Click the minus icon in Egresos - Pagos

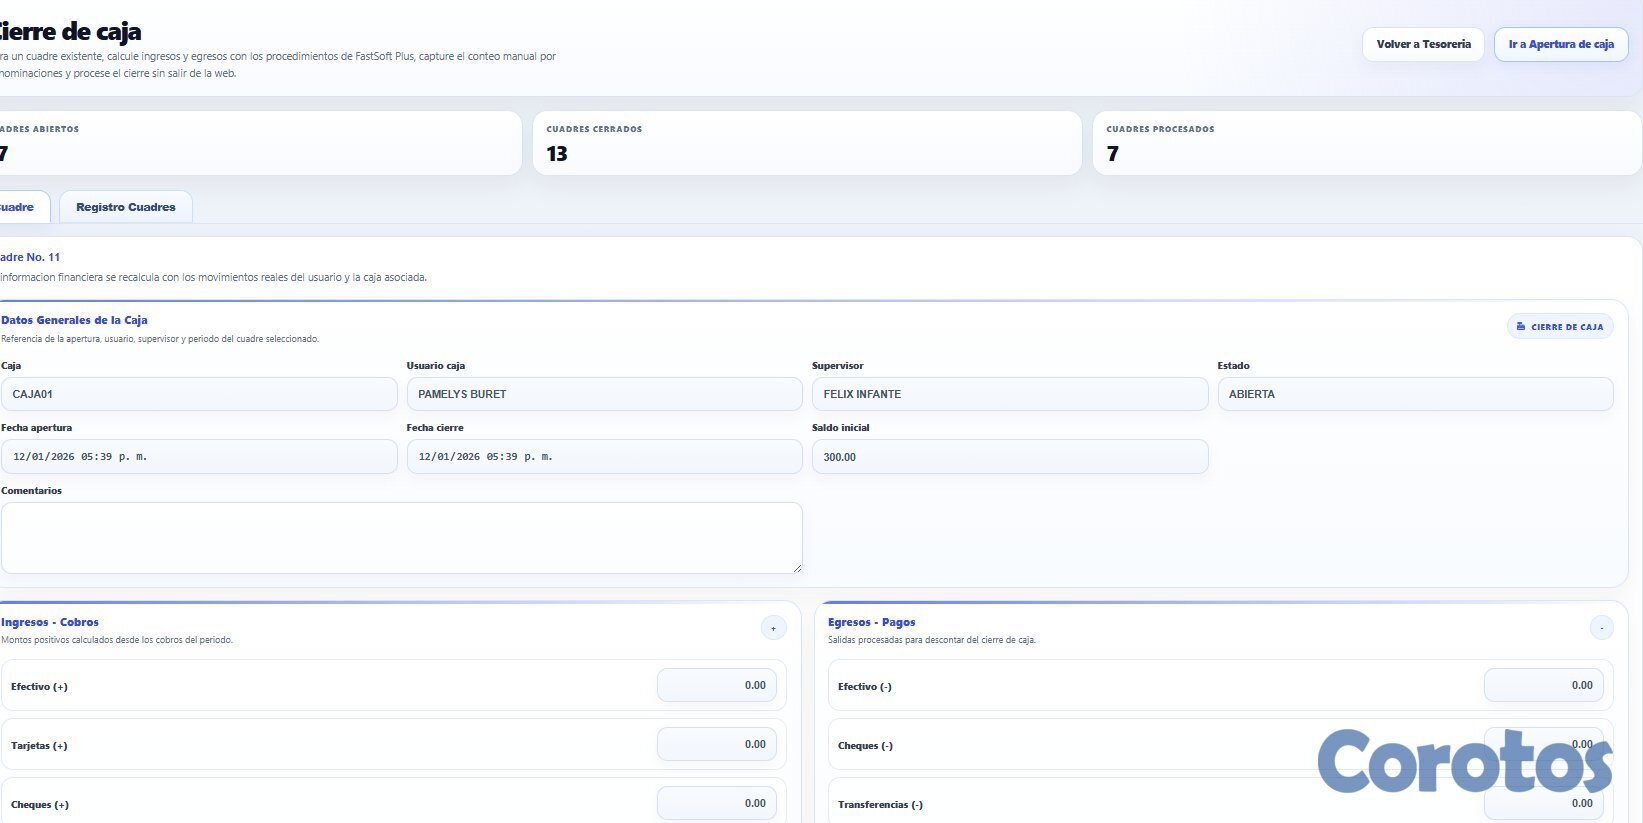coord(1601,628)
